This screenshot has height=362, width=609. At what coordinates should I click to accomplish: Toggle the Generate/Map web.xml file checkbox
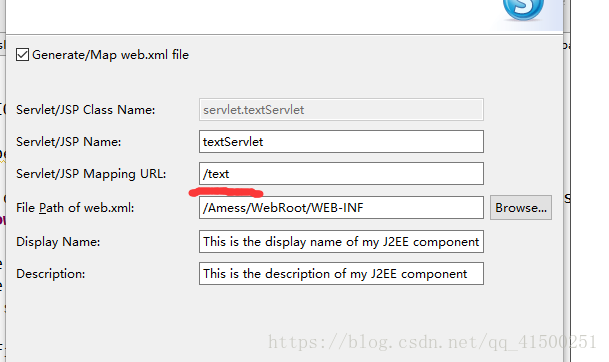tap(23, 55)
